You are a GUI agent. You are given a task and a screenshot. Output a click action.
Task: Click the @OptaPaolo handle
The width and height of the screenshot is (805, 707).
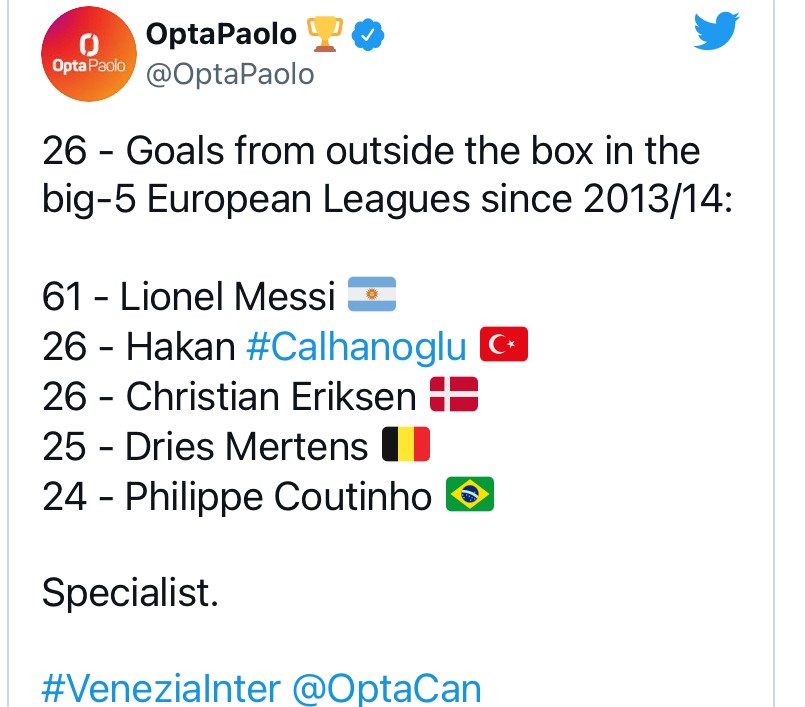coord(230,74)
